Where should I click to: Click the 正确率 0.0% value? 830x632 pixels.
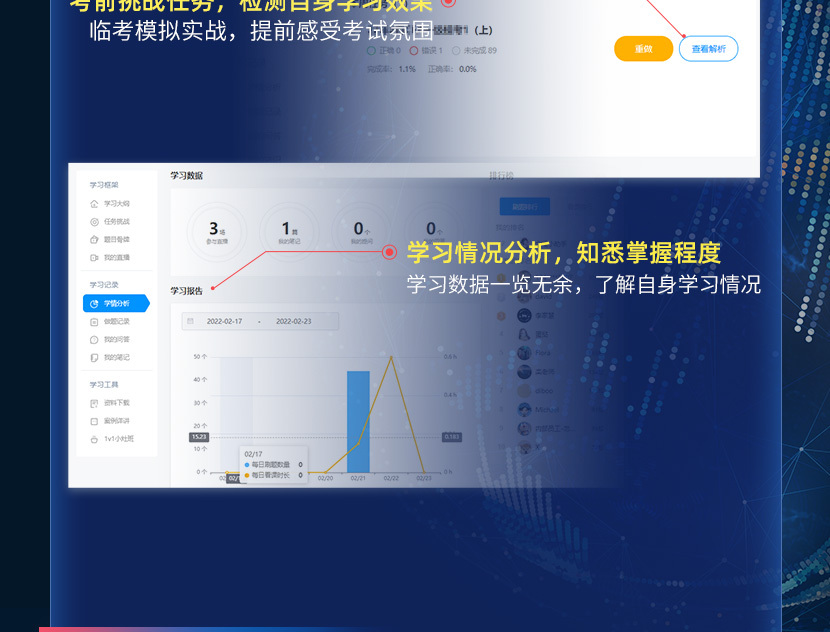pos(467,69)
